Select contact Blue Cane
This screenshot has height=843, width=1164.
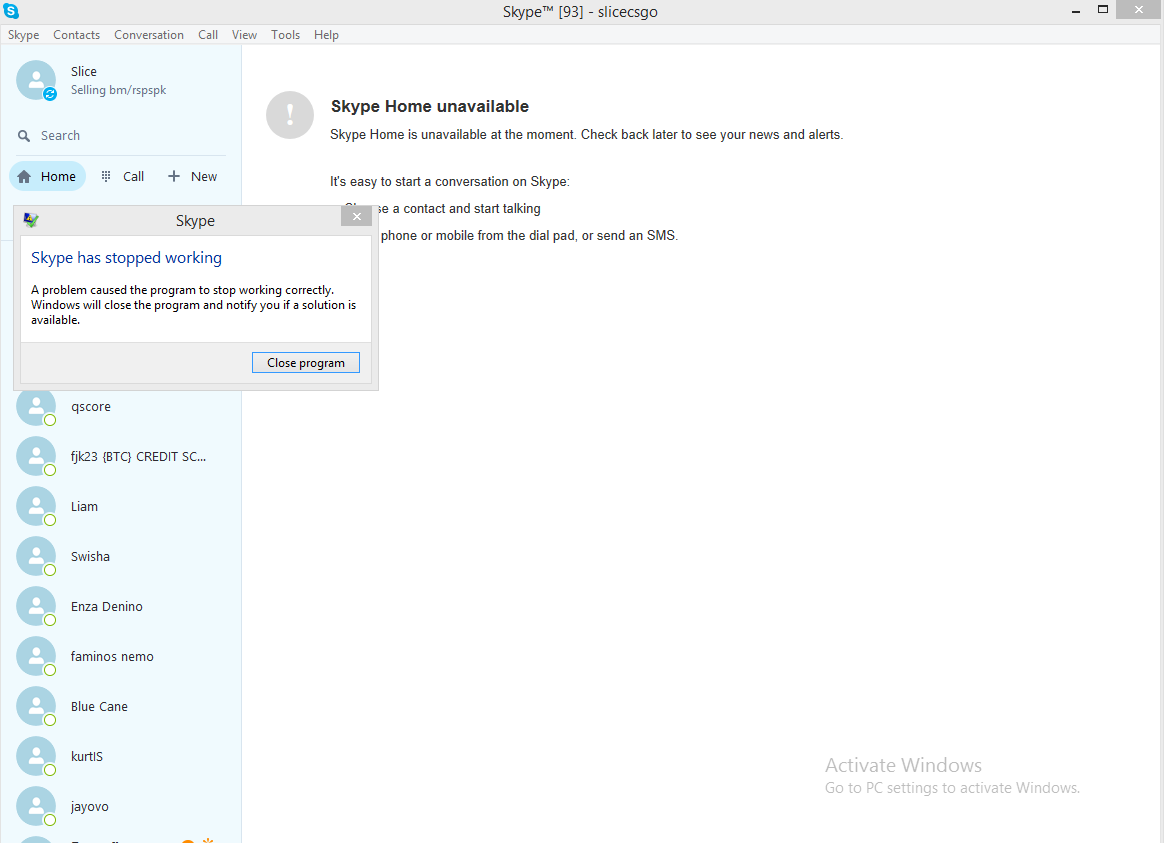coord(121,706)
